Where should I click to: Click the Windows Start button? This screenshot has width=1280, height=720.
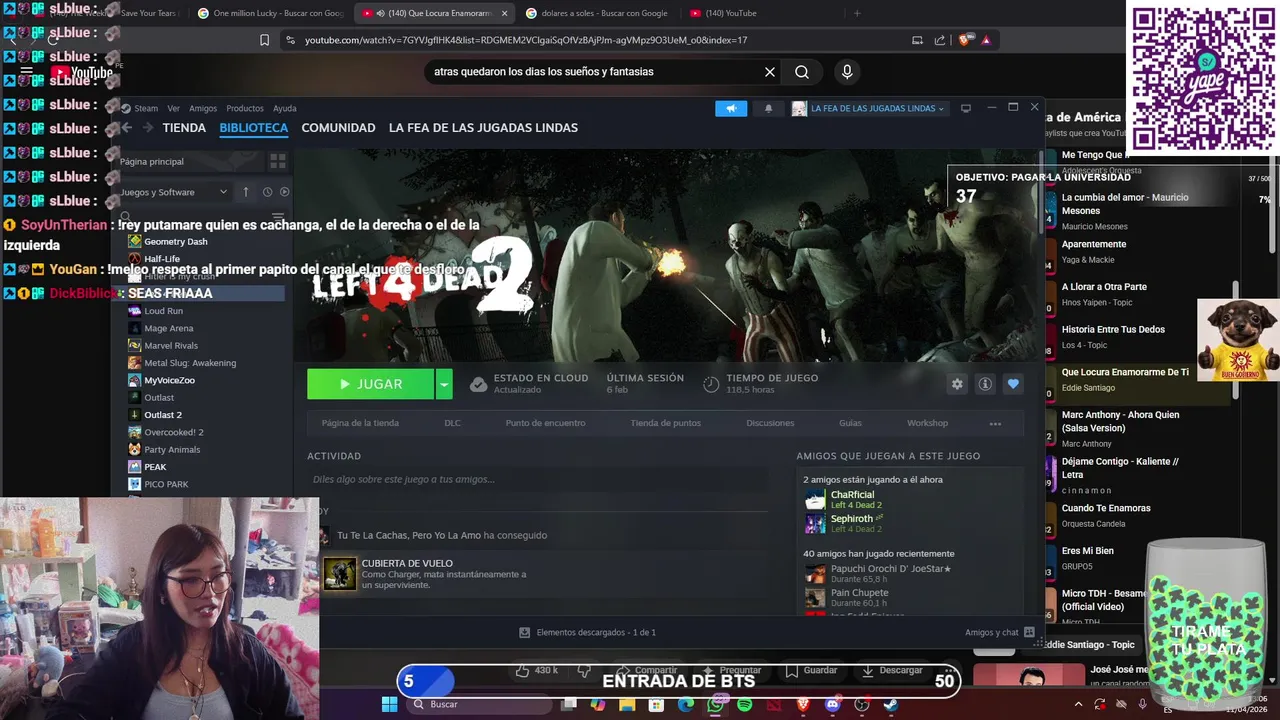[x=389, y=705]
